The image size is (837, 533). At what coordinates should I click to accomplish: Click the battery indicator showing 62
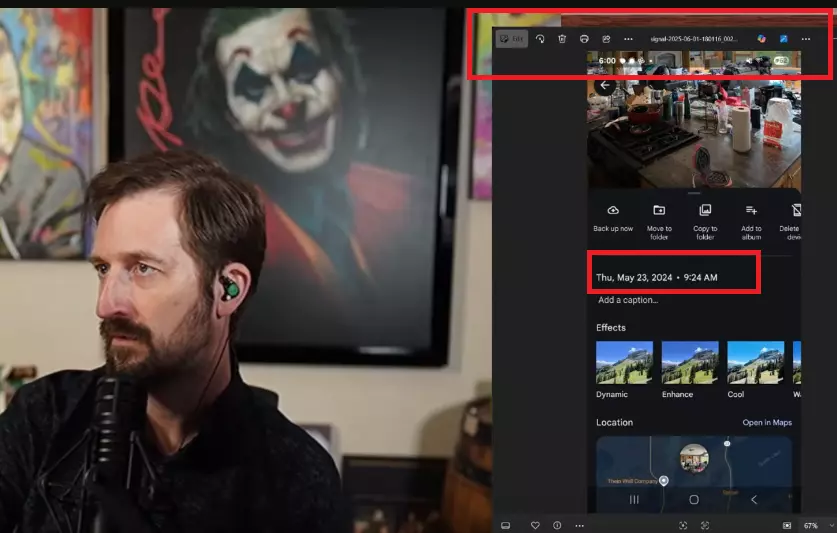781,61
